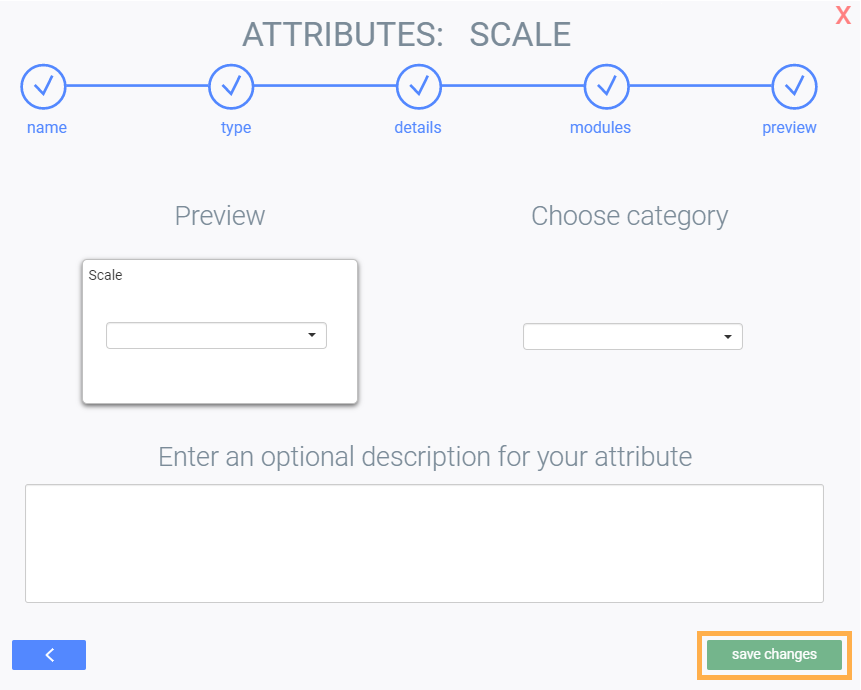Viewport: 861px width, 690px height.
Task: Click the Scale label in preview card
Action: [x=105, y=275]
